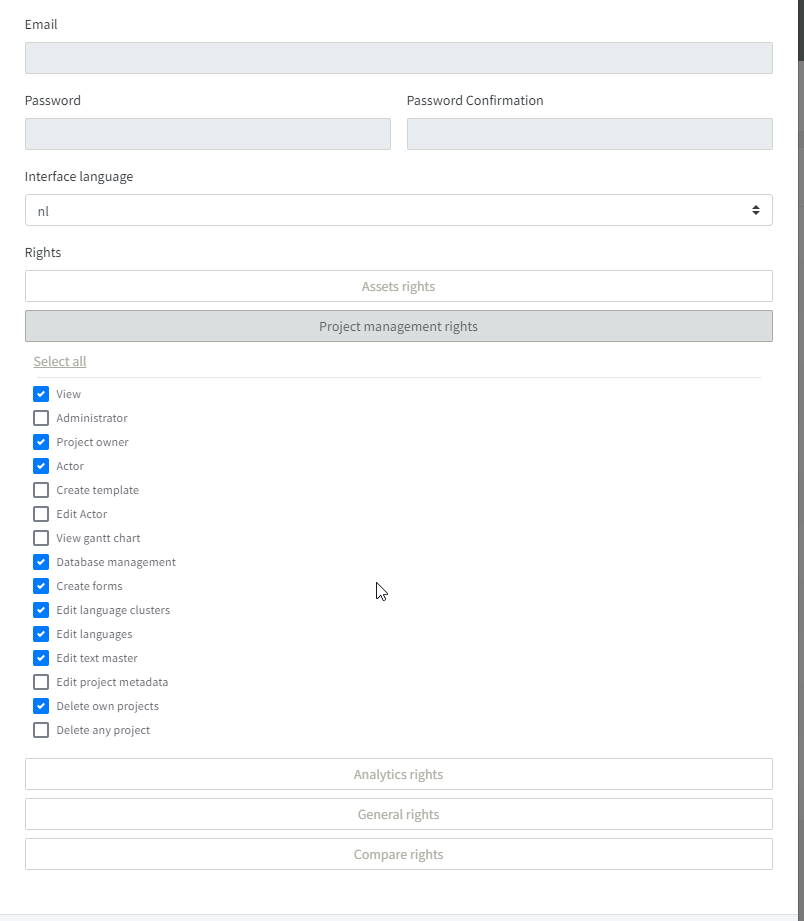804x921 pixels.
Task: Check the Administrator checkbox
Action: (x=41, y=418)
